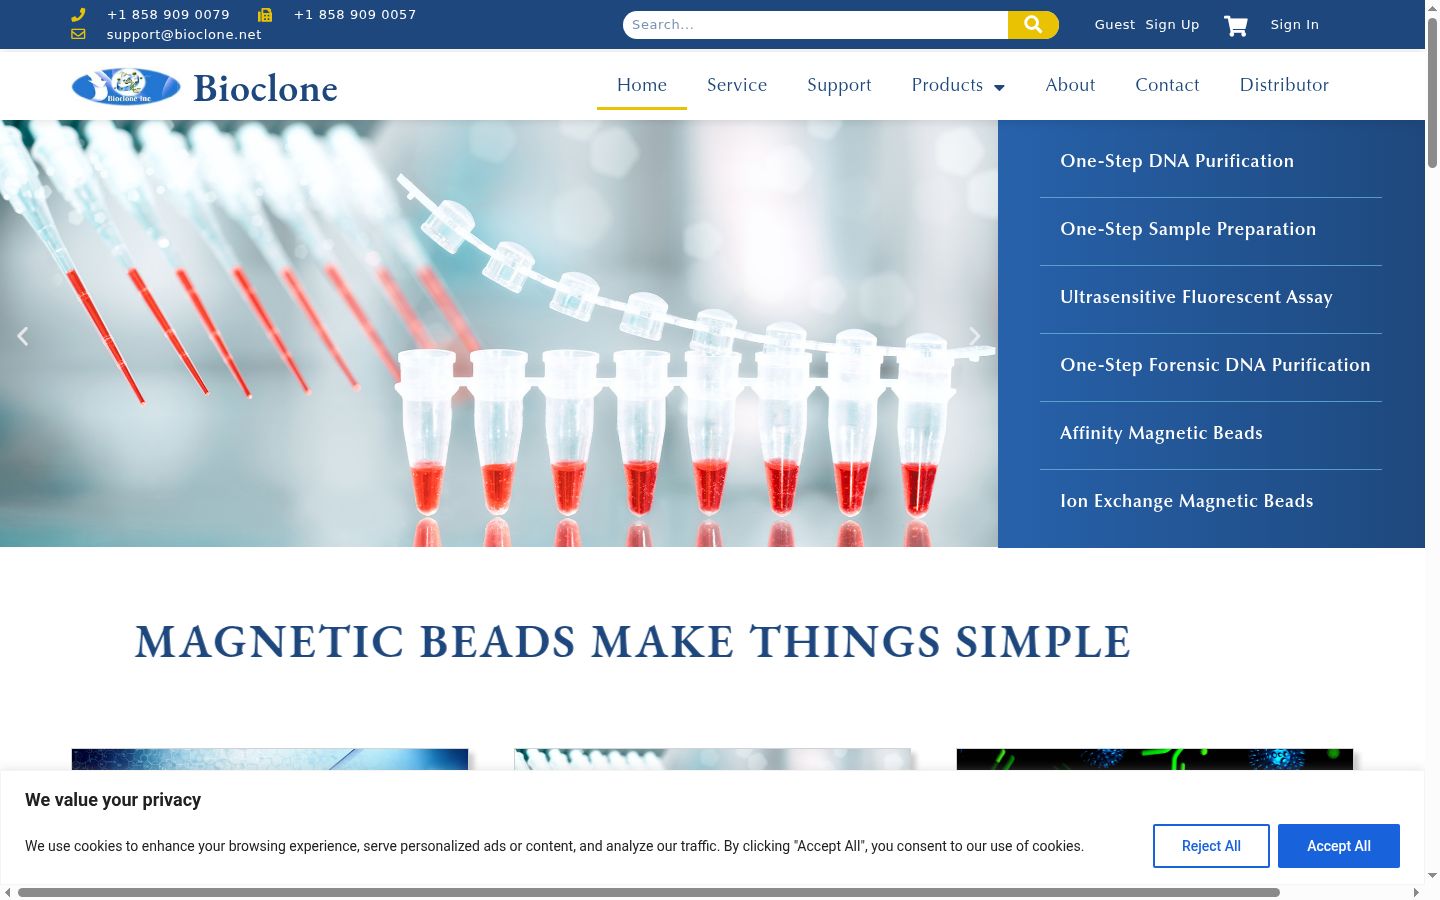Click the pipette tubes carousel image
Screen dimensions: 1440x900
click(x=499, y=334)
